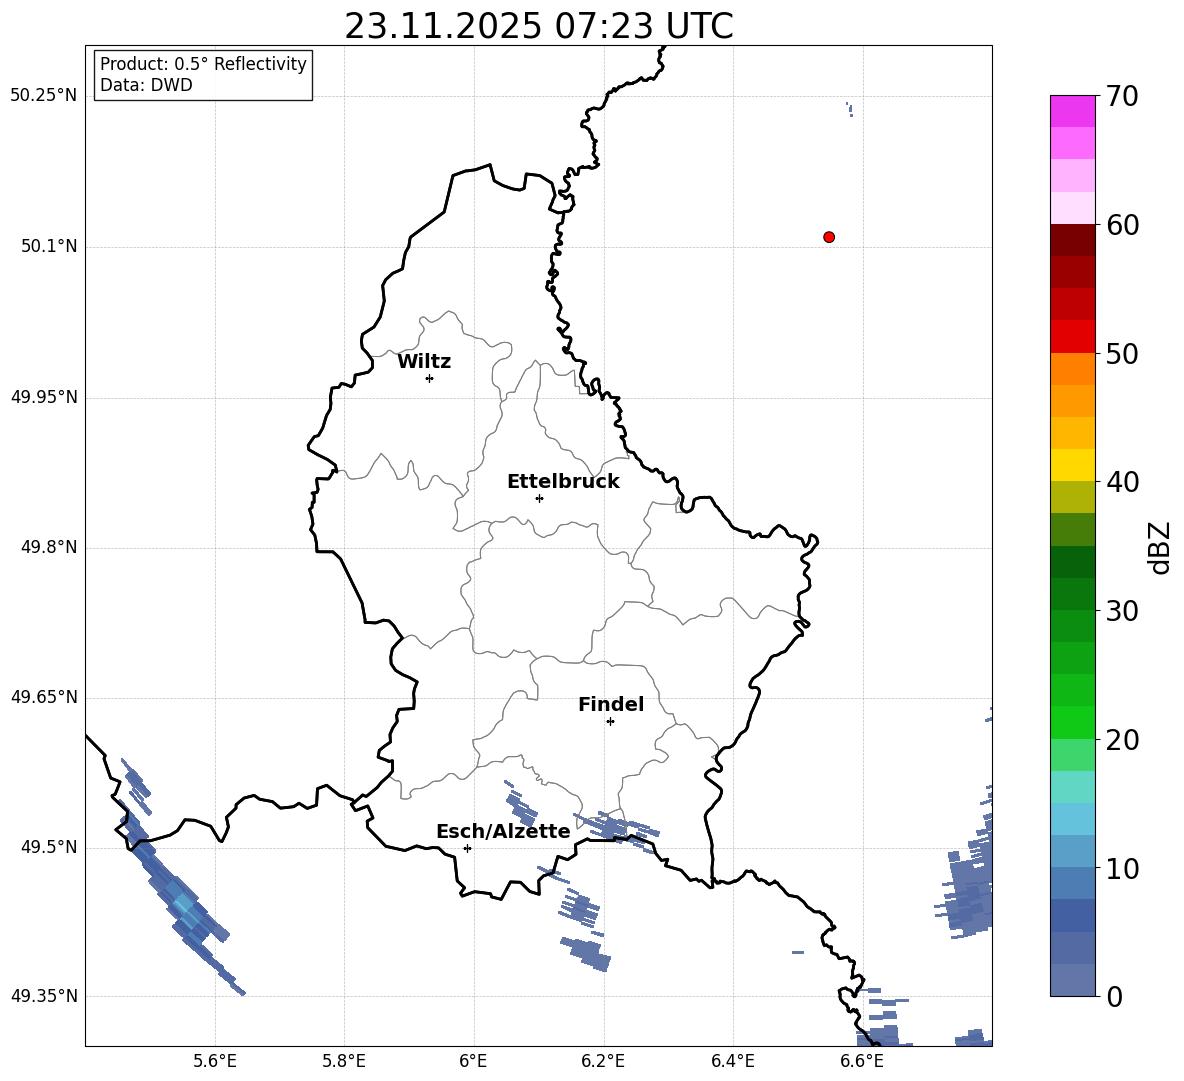
Task: Click the 49.95°N latitude tick label
Action: [44, 396]
